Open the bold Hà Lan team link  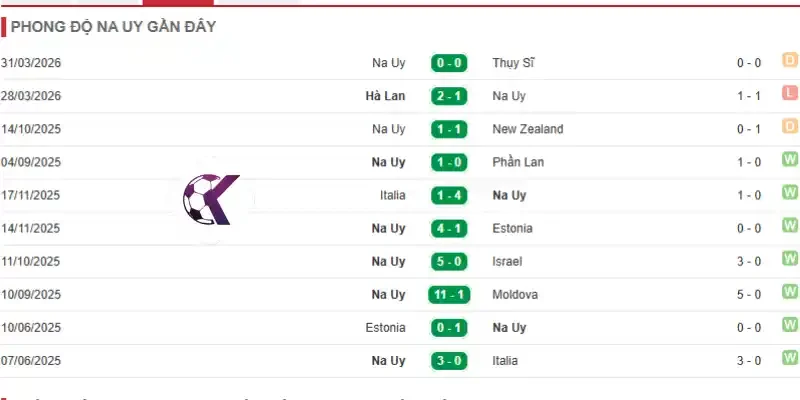(385, 96)
